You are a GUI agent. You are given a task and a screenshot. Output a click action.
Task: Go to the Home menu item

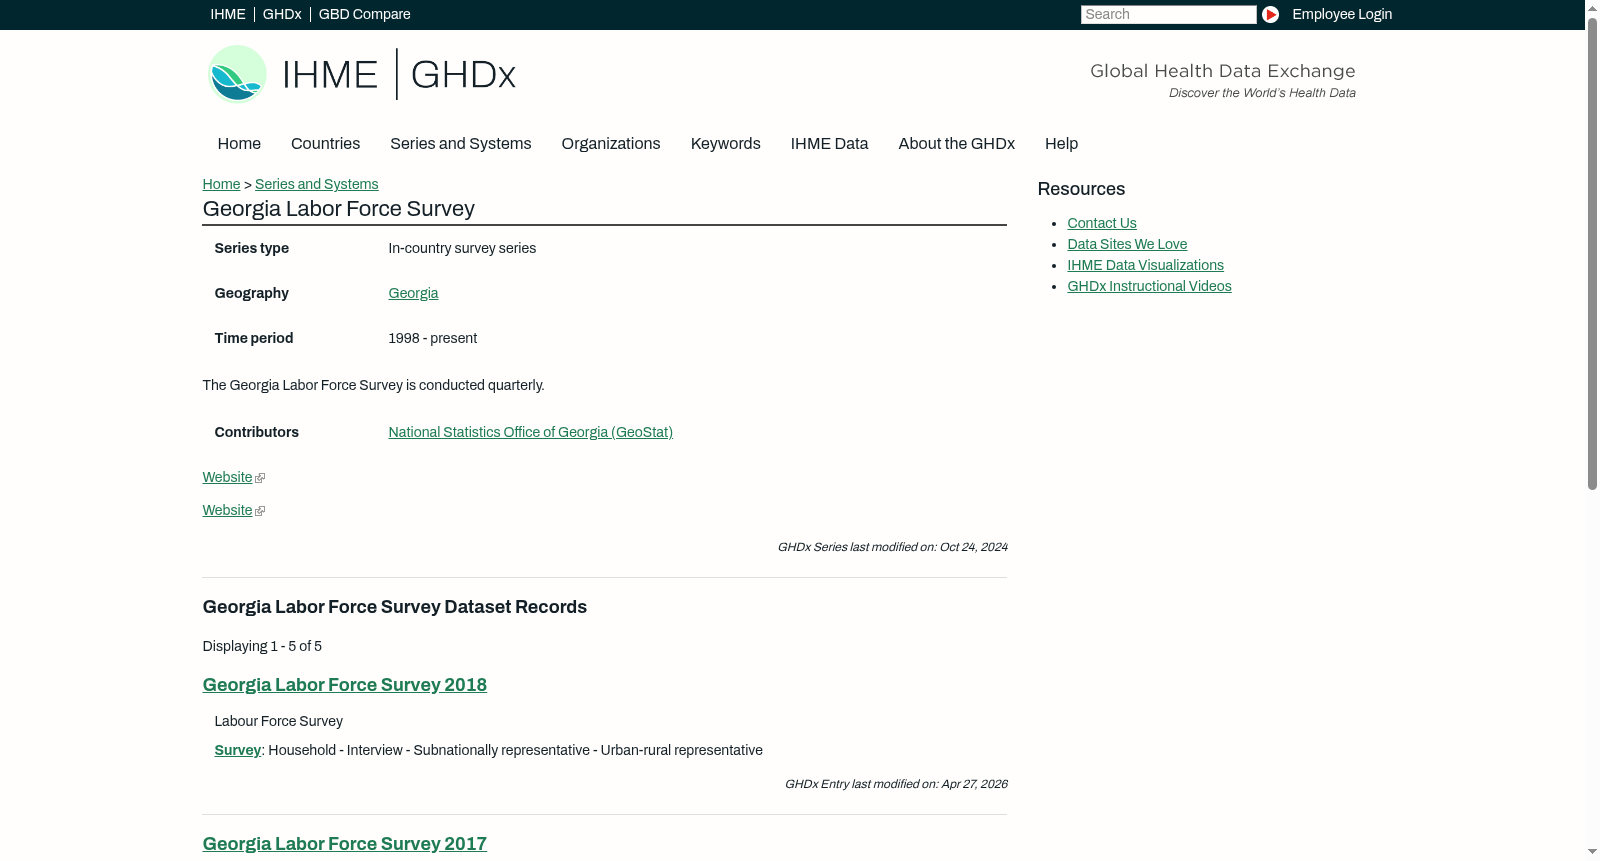click(239, 144)
